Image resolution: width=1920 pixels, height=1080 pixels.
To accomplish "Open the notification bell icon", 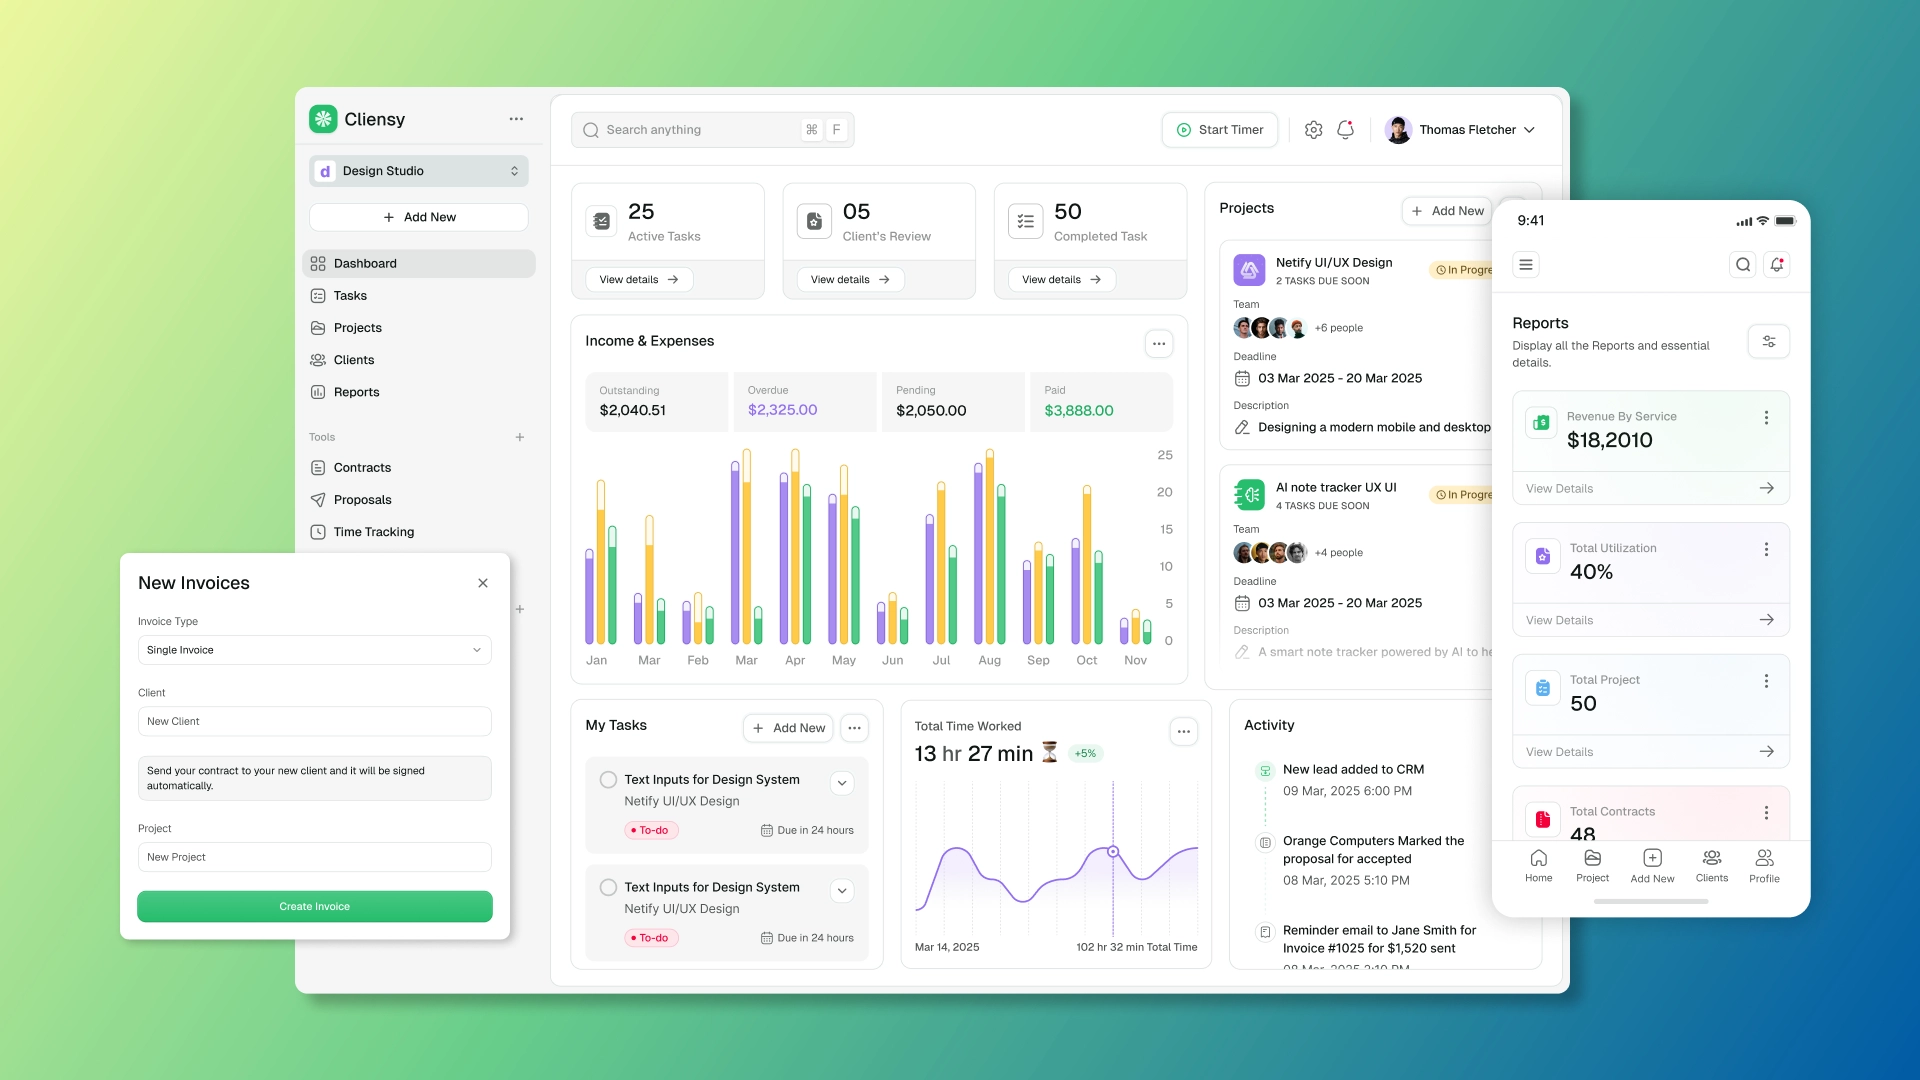I will [x=1344, y=129].
